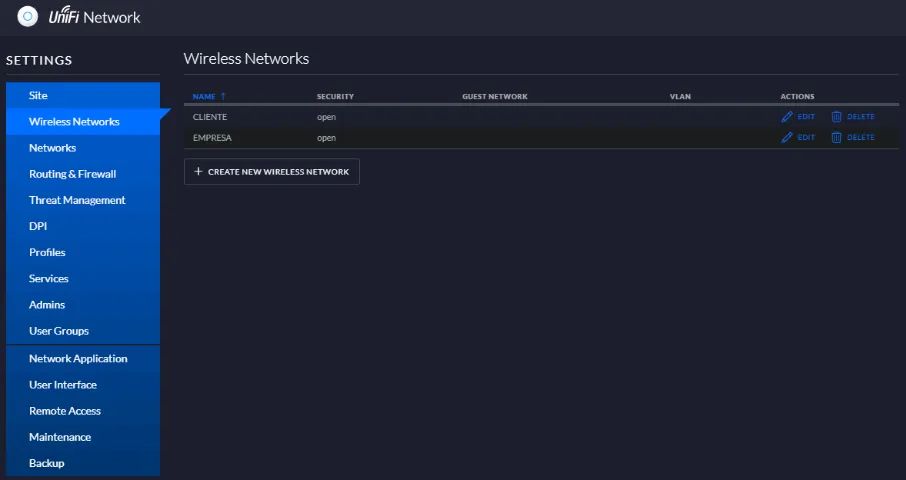
Task: Sort by the Name column arrow
Action: click(223, 97)
